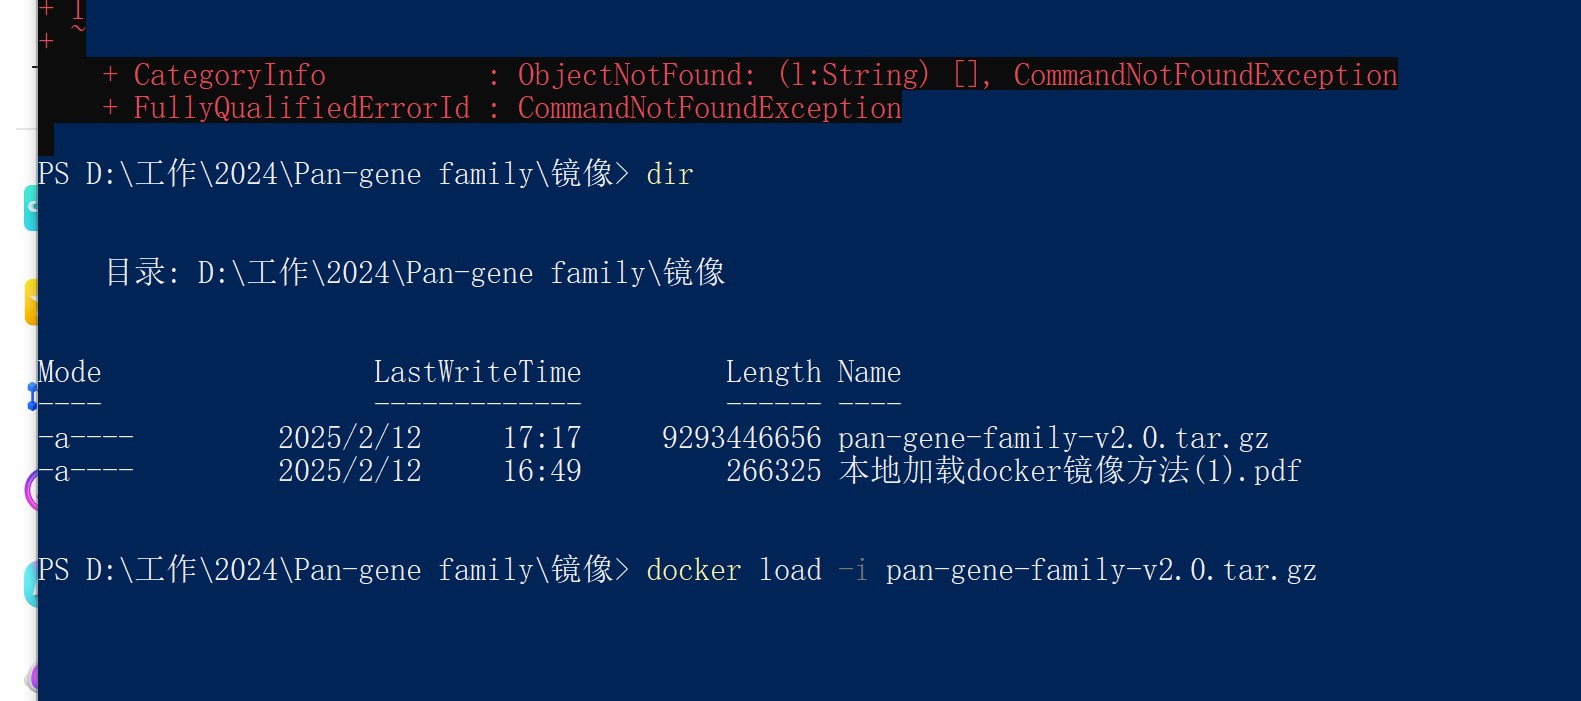Click the yellow icon left of the directory line

tap(31, 302)
